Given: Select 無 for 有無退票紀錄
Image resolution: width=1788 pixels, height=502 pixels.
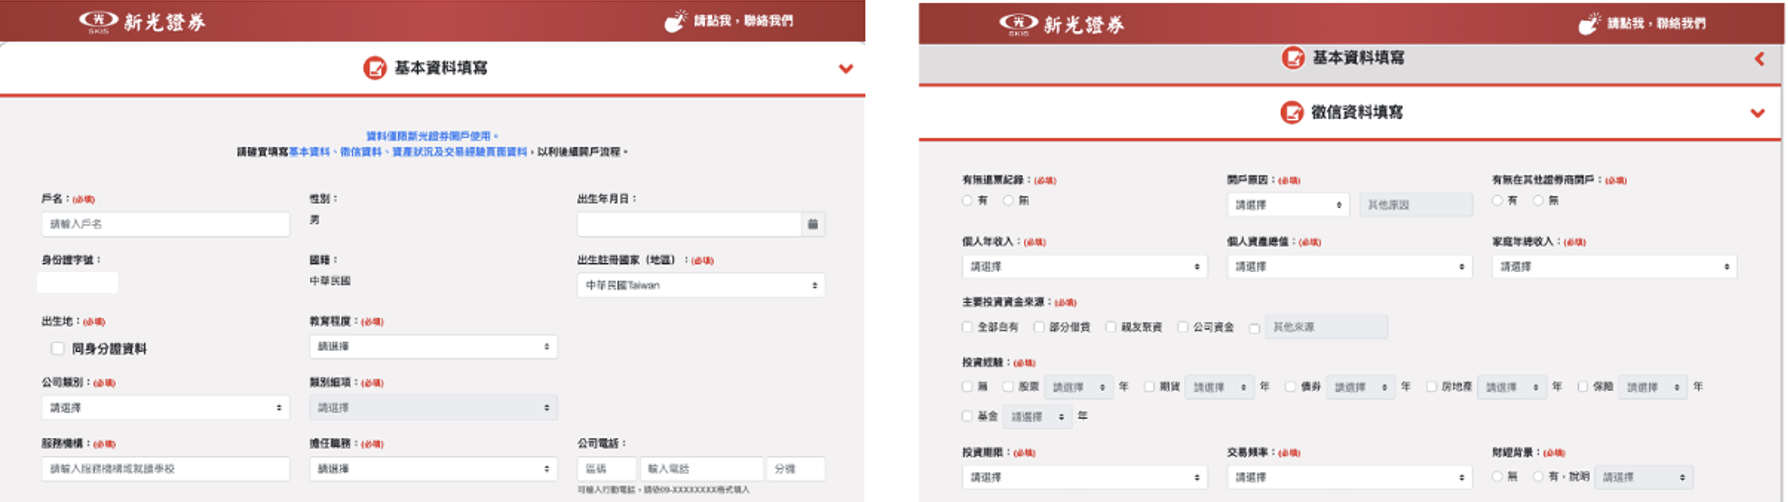Looking at the screenshot, I should click(1008, 201).
